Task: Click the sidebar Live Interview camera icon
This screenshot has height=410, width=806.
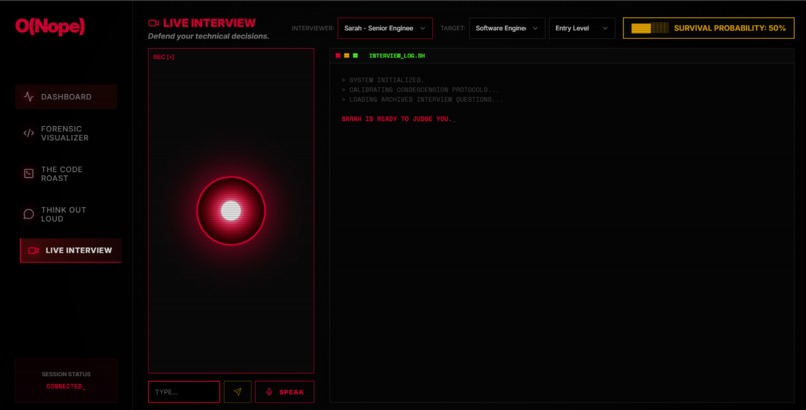Action: tap(33, 250)
